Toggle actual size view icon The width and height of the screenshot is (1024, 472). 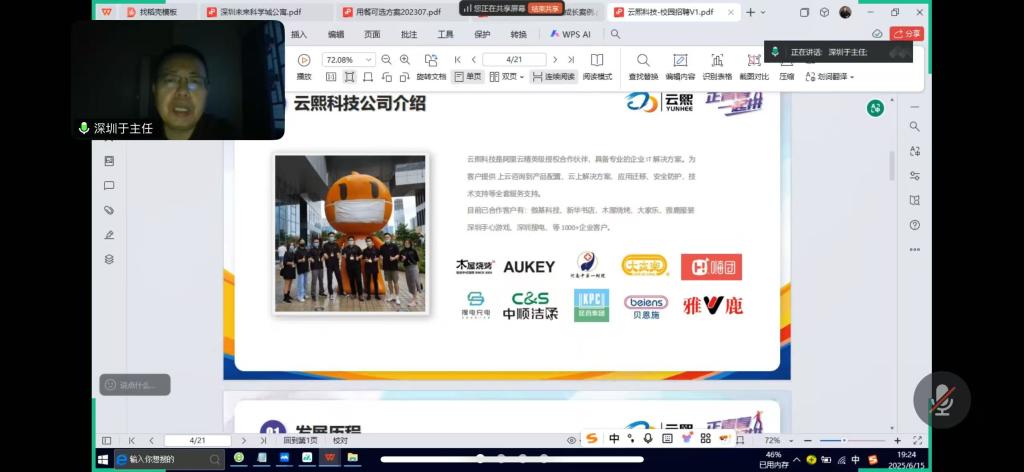(331, 76)
